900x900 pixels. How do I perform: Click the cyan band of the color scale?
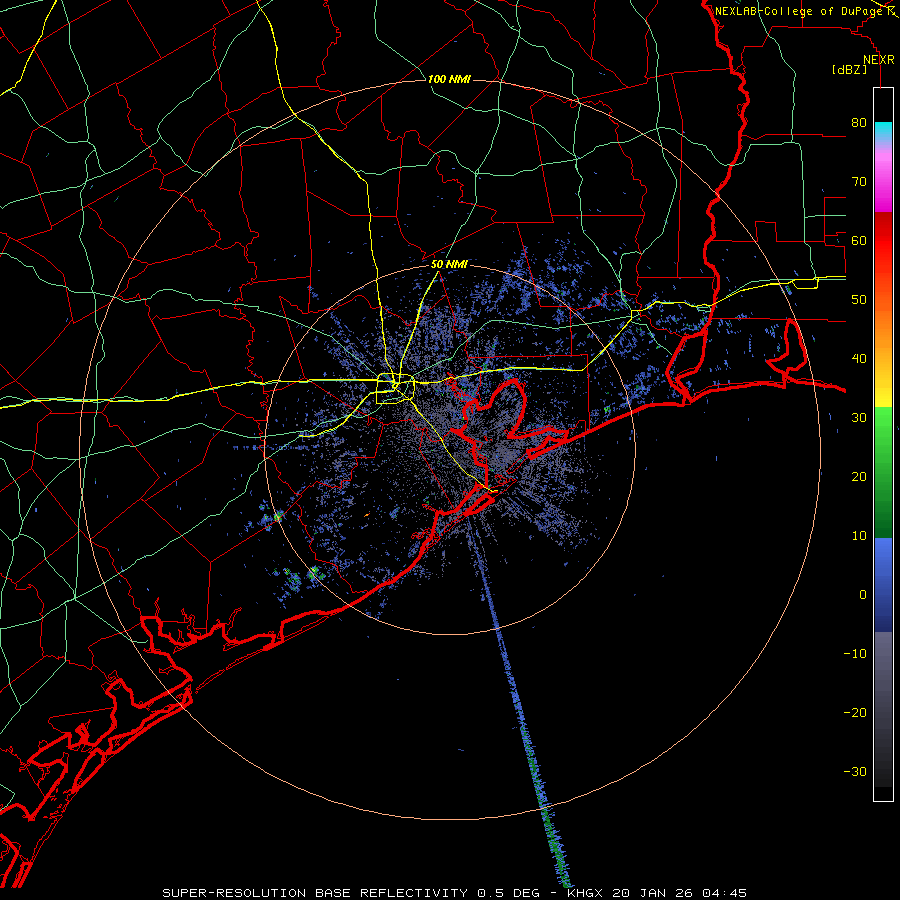pyautogui.click(x=883, y=132)
